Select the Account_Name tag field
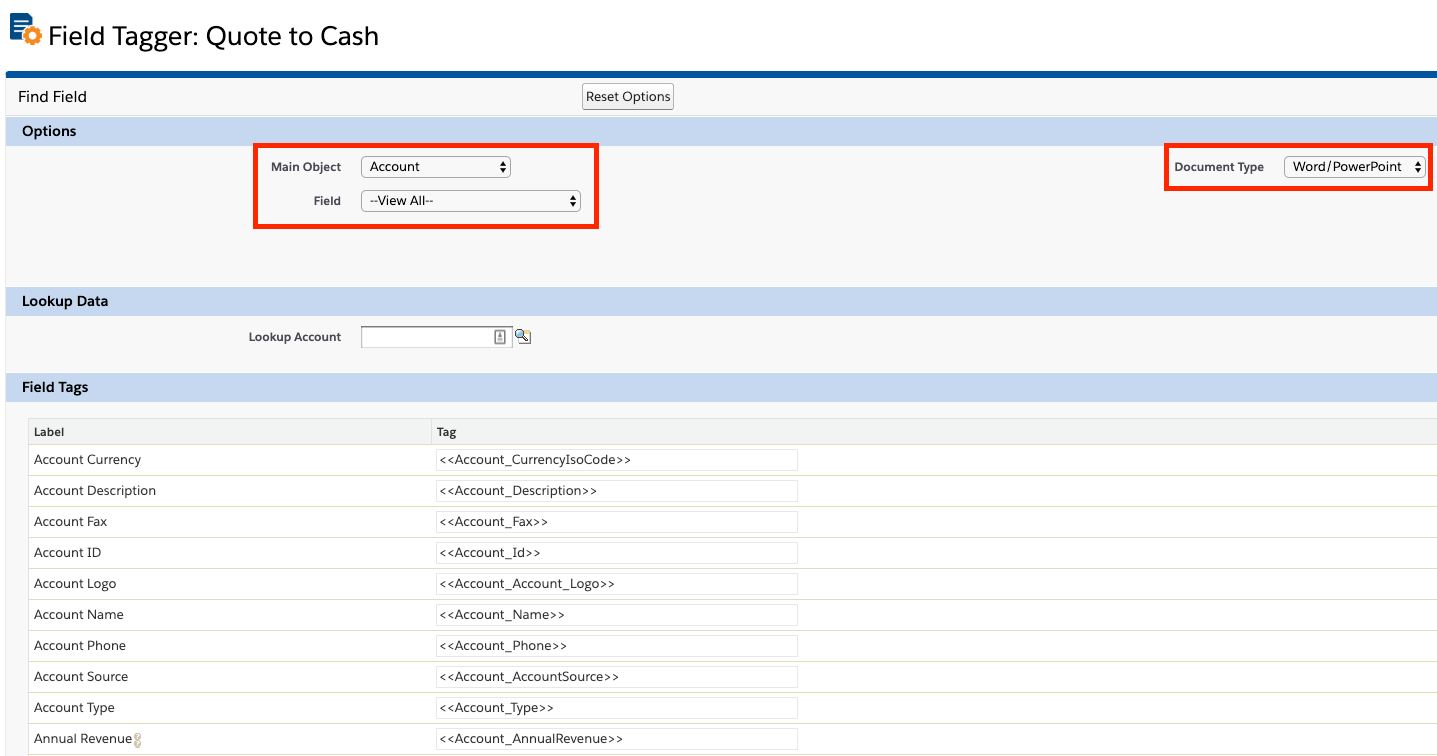The height and width of the screenshot is (756, 1437). 617,615
